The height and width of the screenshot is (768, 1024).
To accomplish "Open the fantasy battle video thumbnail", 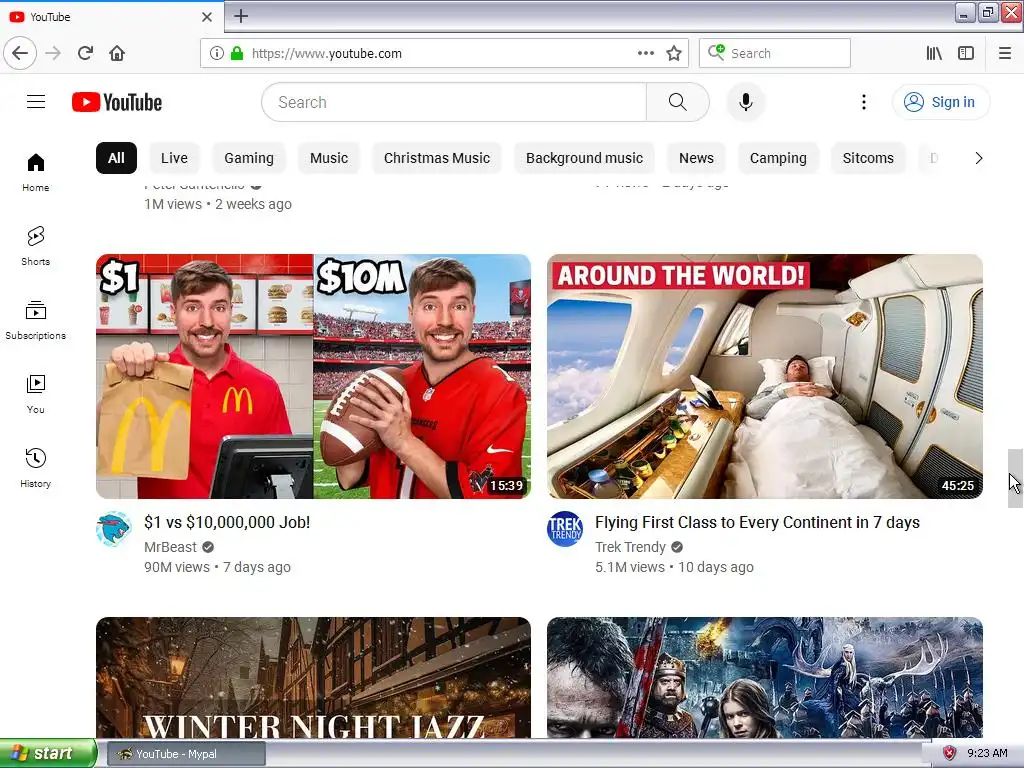I will tap(765, 678).
